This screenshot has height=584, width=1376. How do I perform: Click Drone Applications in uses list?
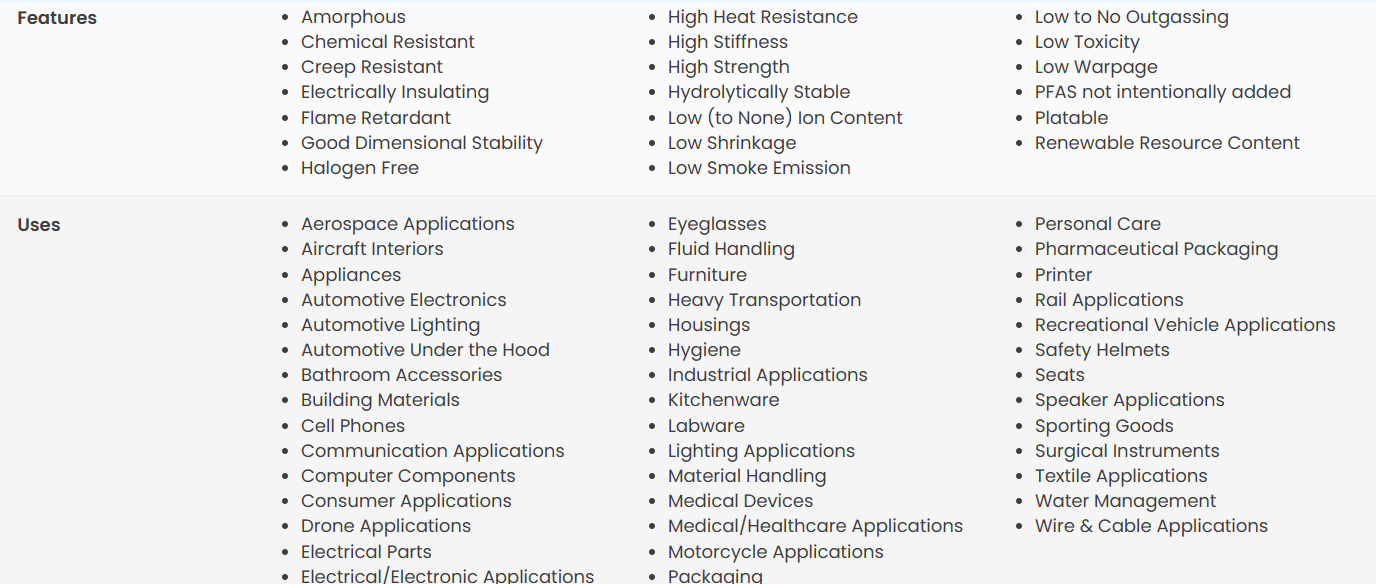click(386, 526)
